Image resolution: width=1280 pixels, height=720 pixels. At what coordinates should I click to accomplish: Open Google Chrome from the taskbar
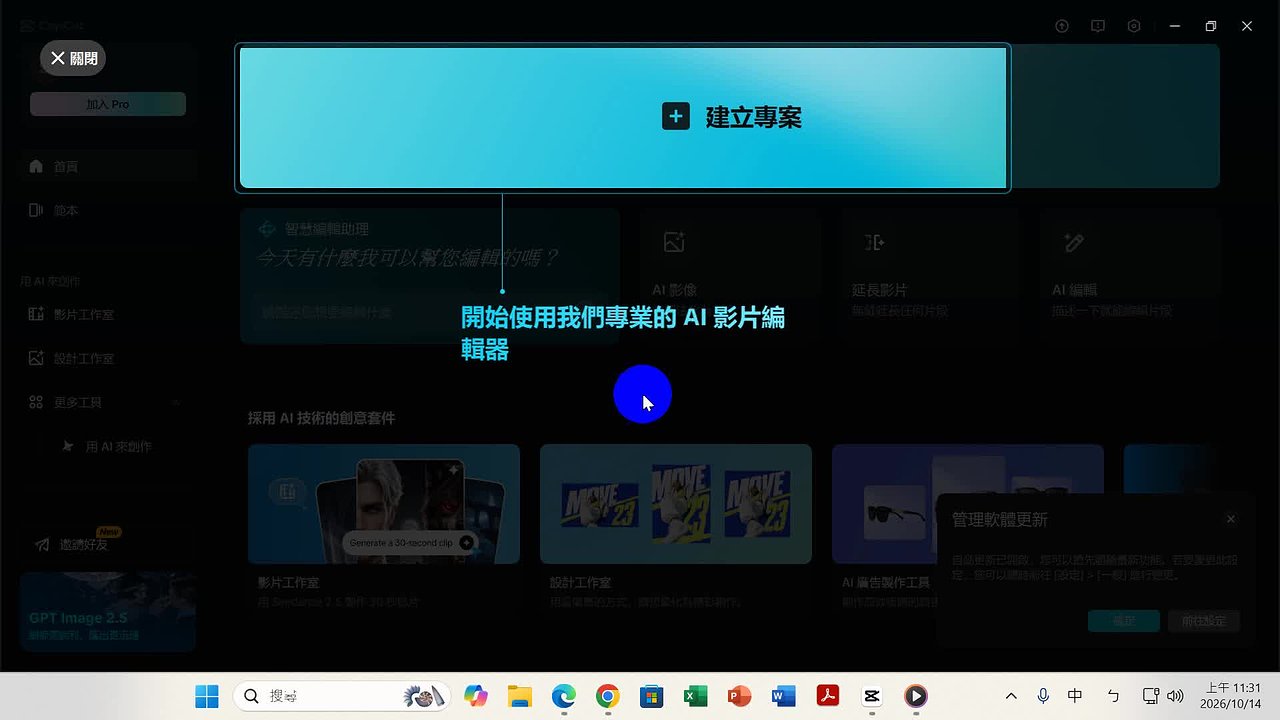(x=607, y=696)
